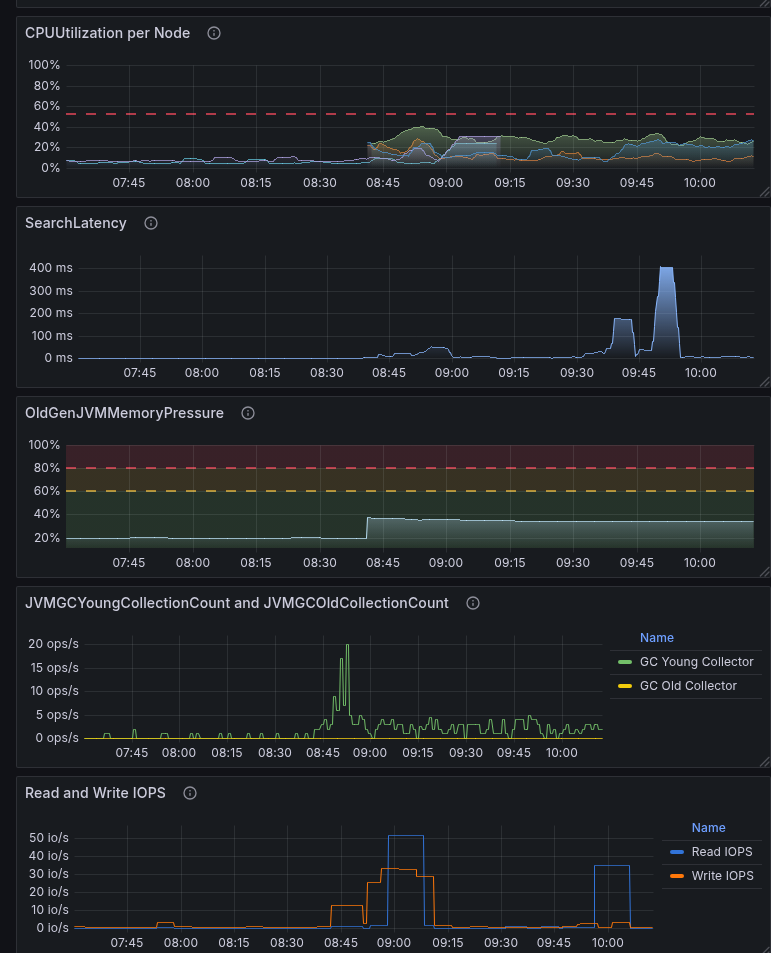This screenshot has height=953, width=771.
Task: Open CPUUtilization per Node panel title menu
Action: point(107,33)
